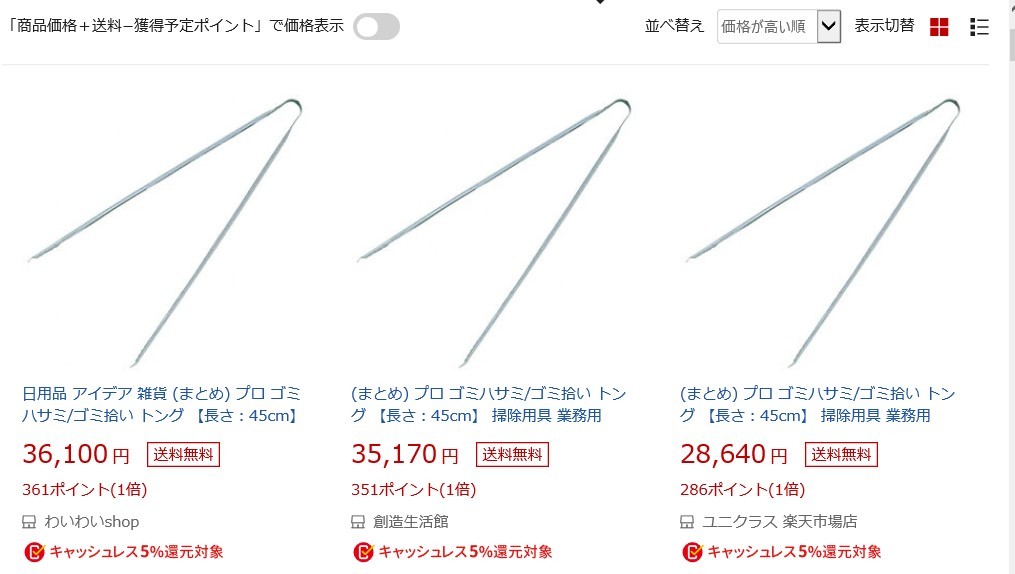Open 36,100円 tongs product title link
The image size is (1015, 574).
point(161,404)
